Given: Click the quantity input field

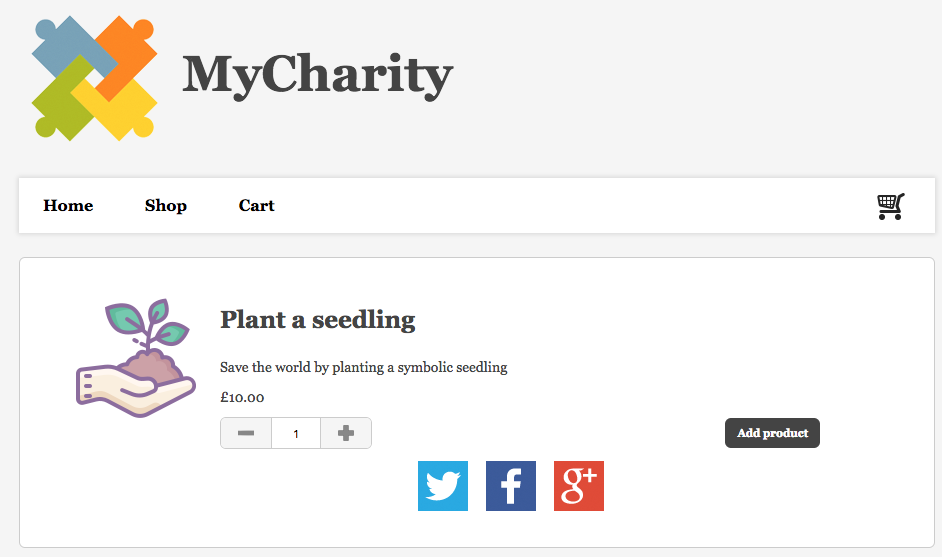Looking at the screenshot, I should pos(296,433).
